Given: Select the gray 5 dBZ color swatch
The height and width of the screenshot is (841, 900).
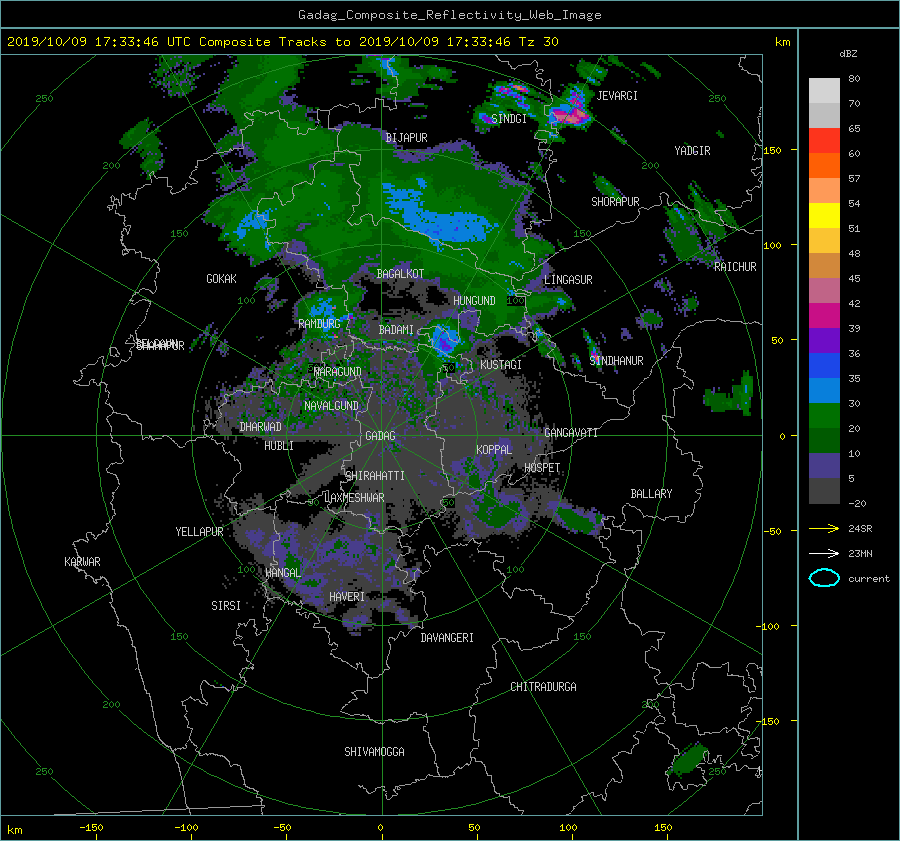Looking at the screenshot, I should click(x=824, y=490).
